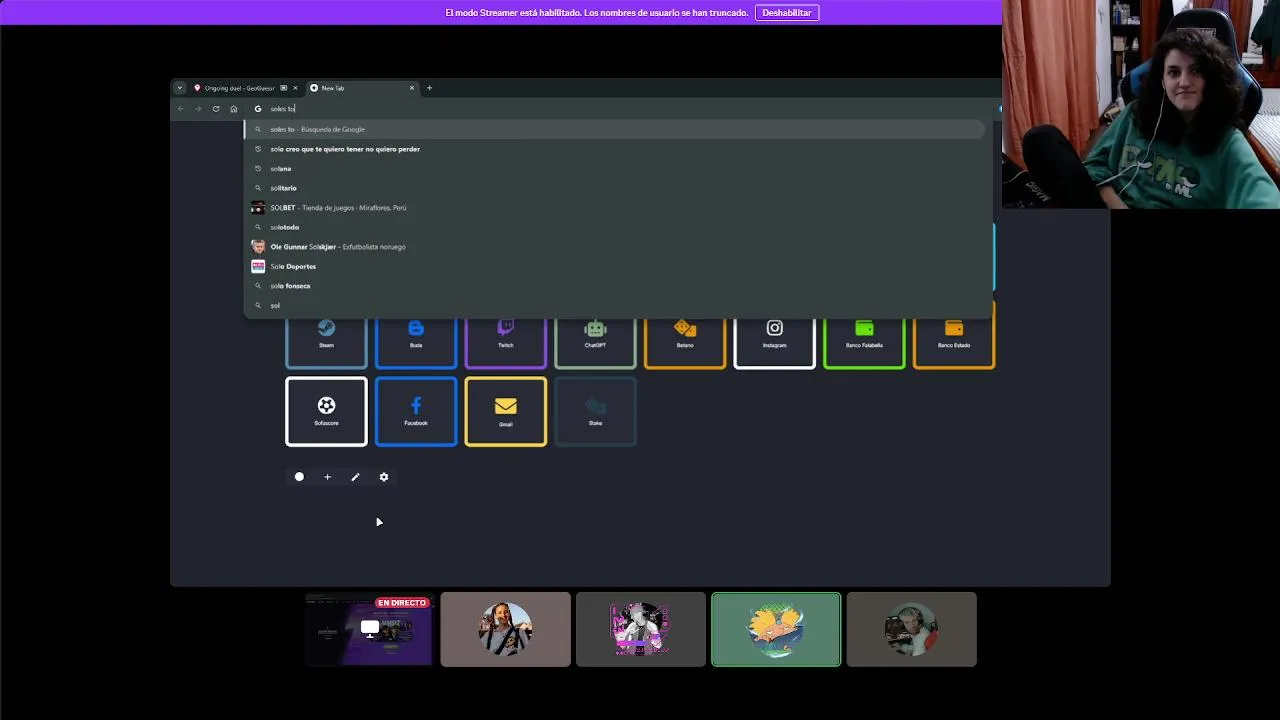Select the second participant avatar thumbnail
Image resolution: width=1280 pixels, height=720 pixels.
[x=506, y=629]
